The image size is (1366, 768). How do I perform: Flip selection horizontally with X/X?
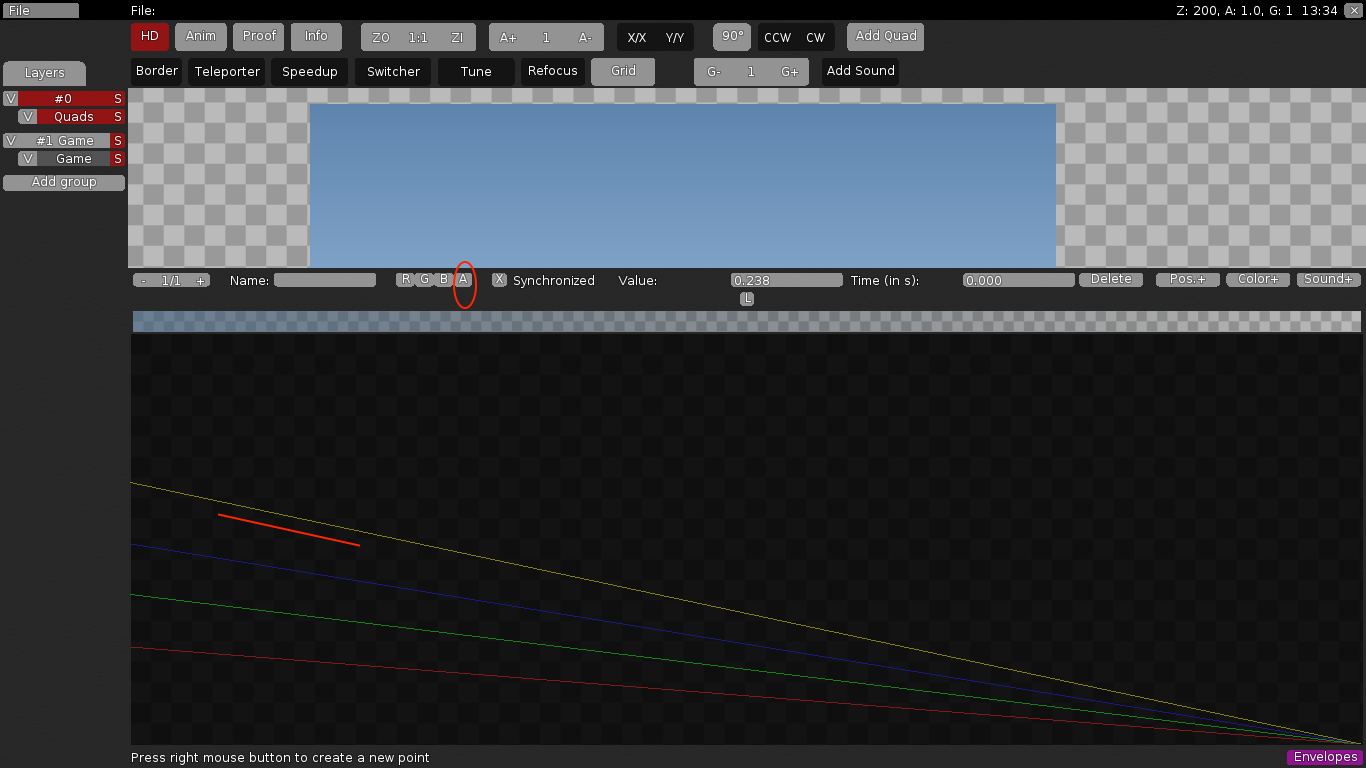(636, 38)
